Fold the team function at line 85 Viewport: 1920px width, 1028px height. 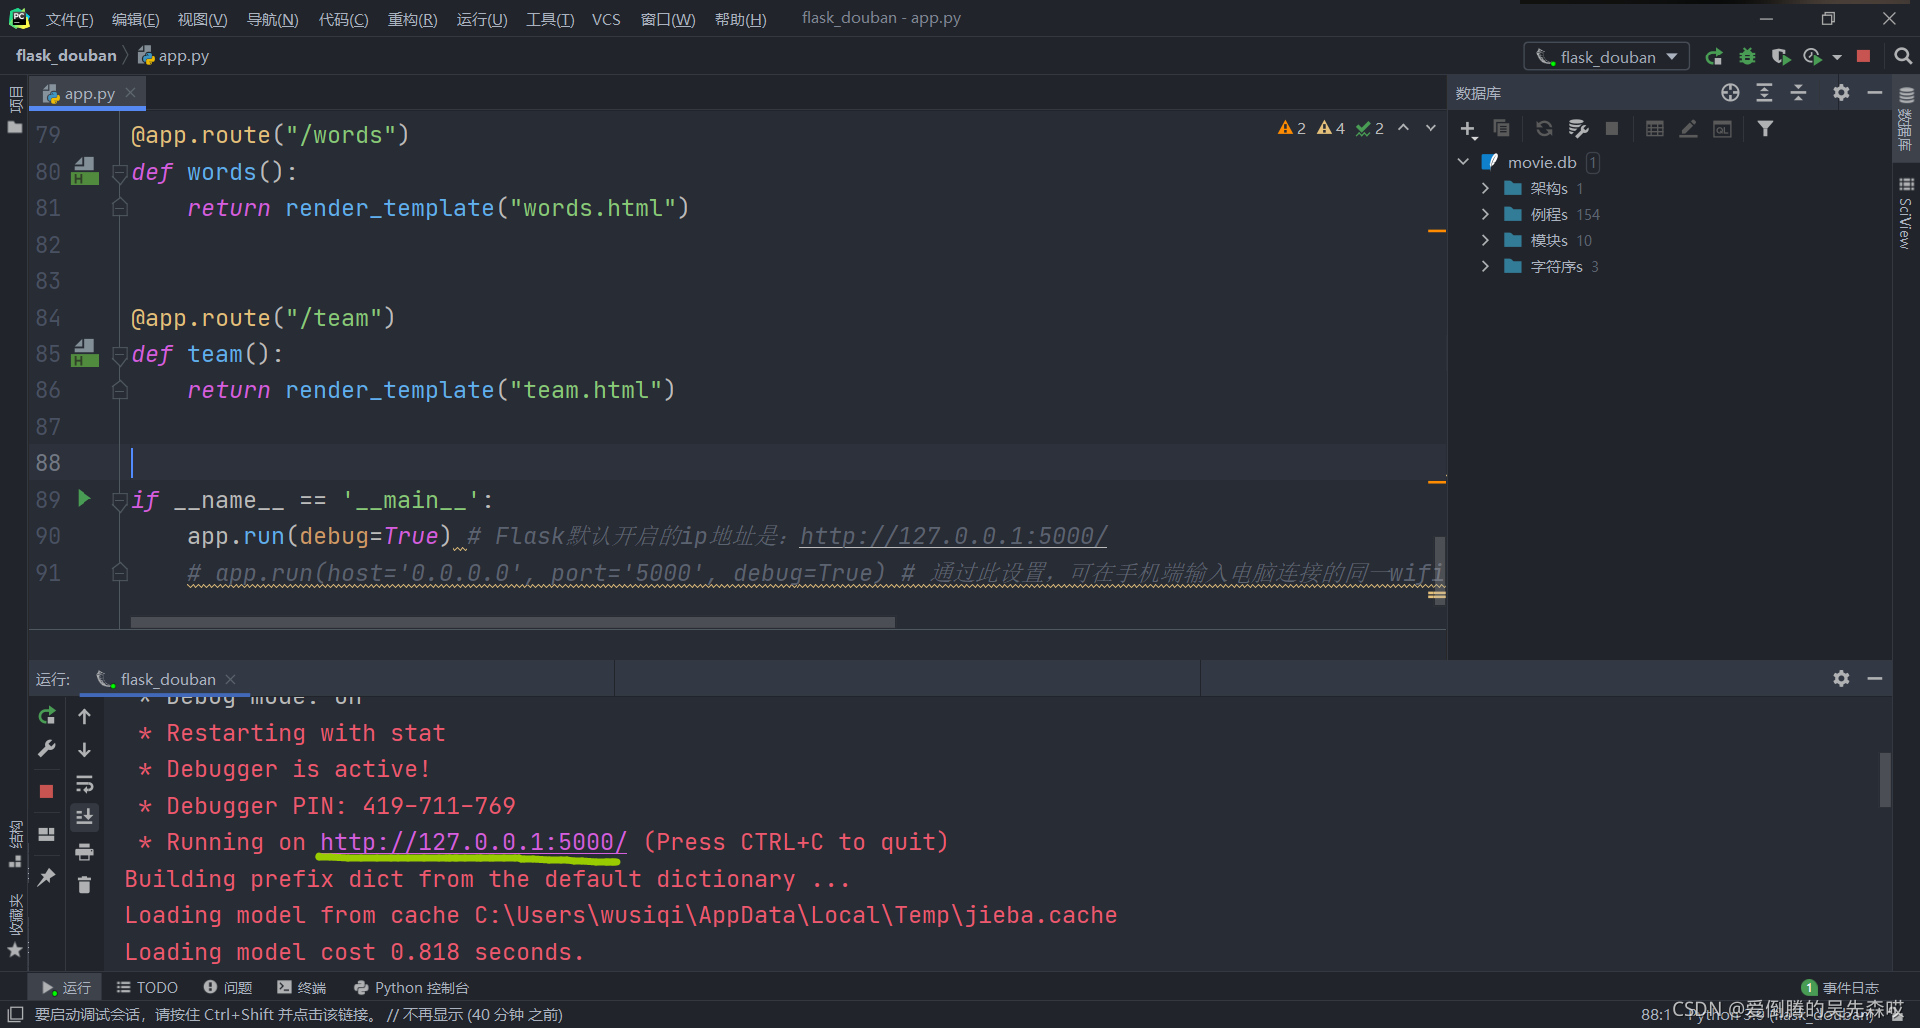pyautogui.click(x=120, y=354)
